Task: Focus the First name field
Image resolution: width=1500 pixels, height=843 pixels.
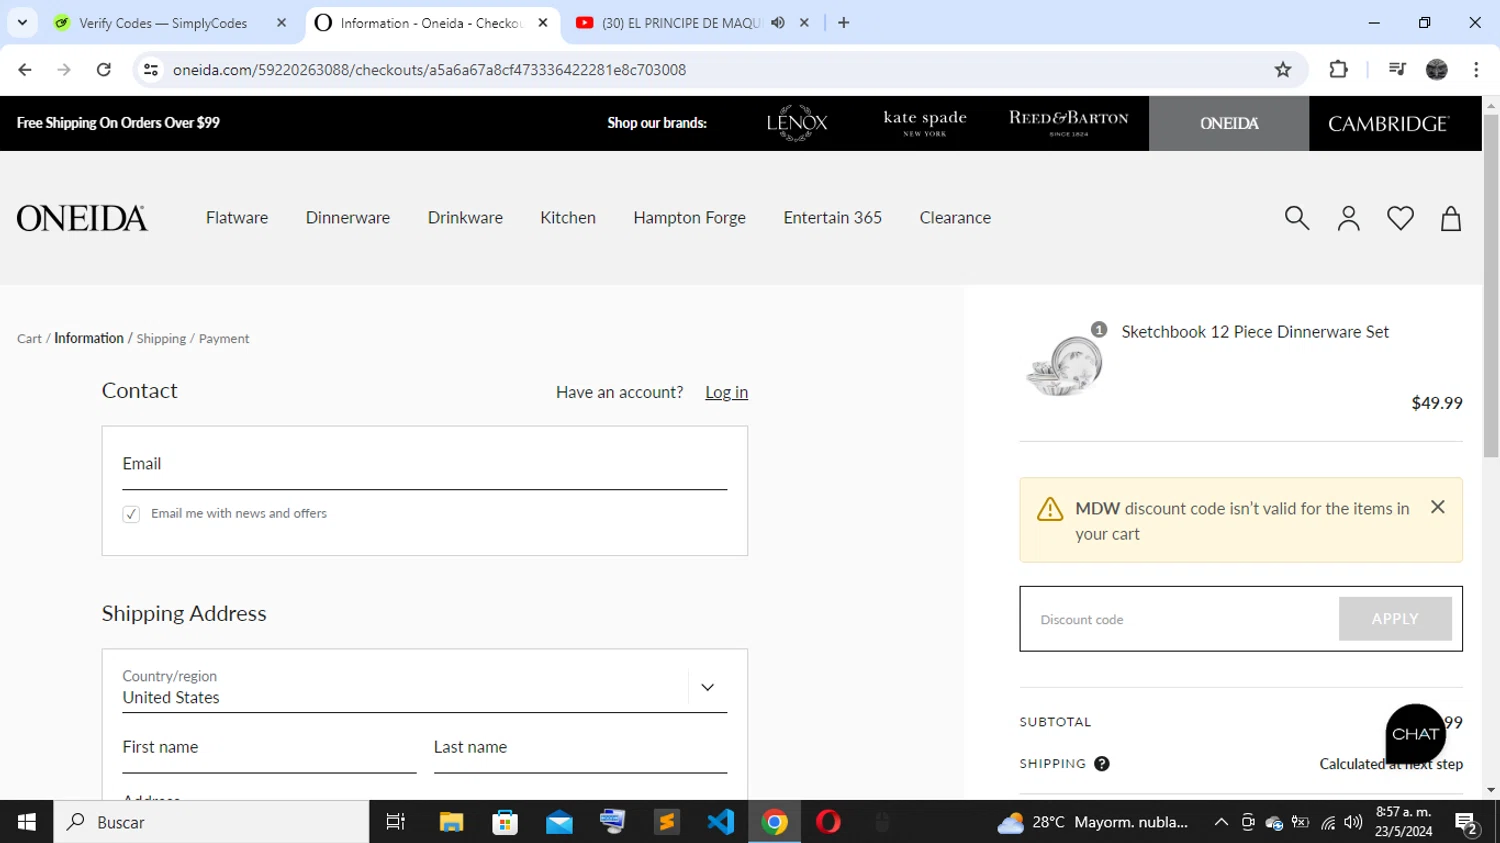Action: pos(269,749)
